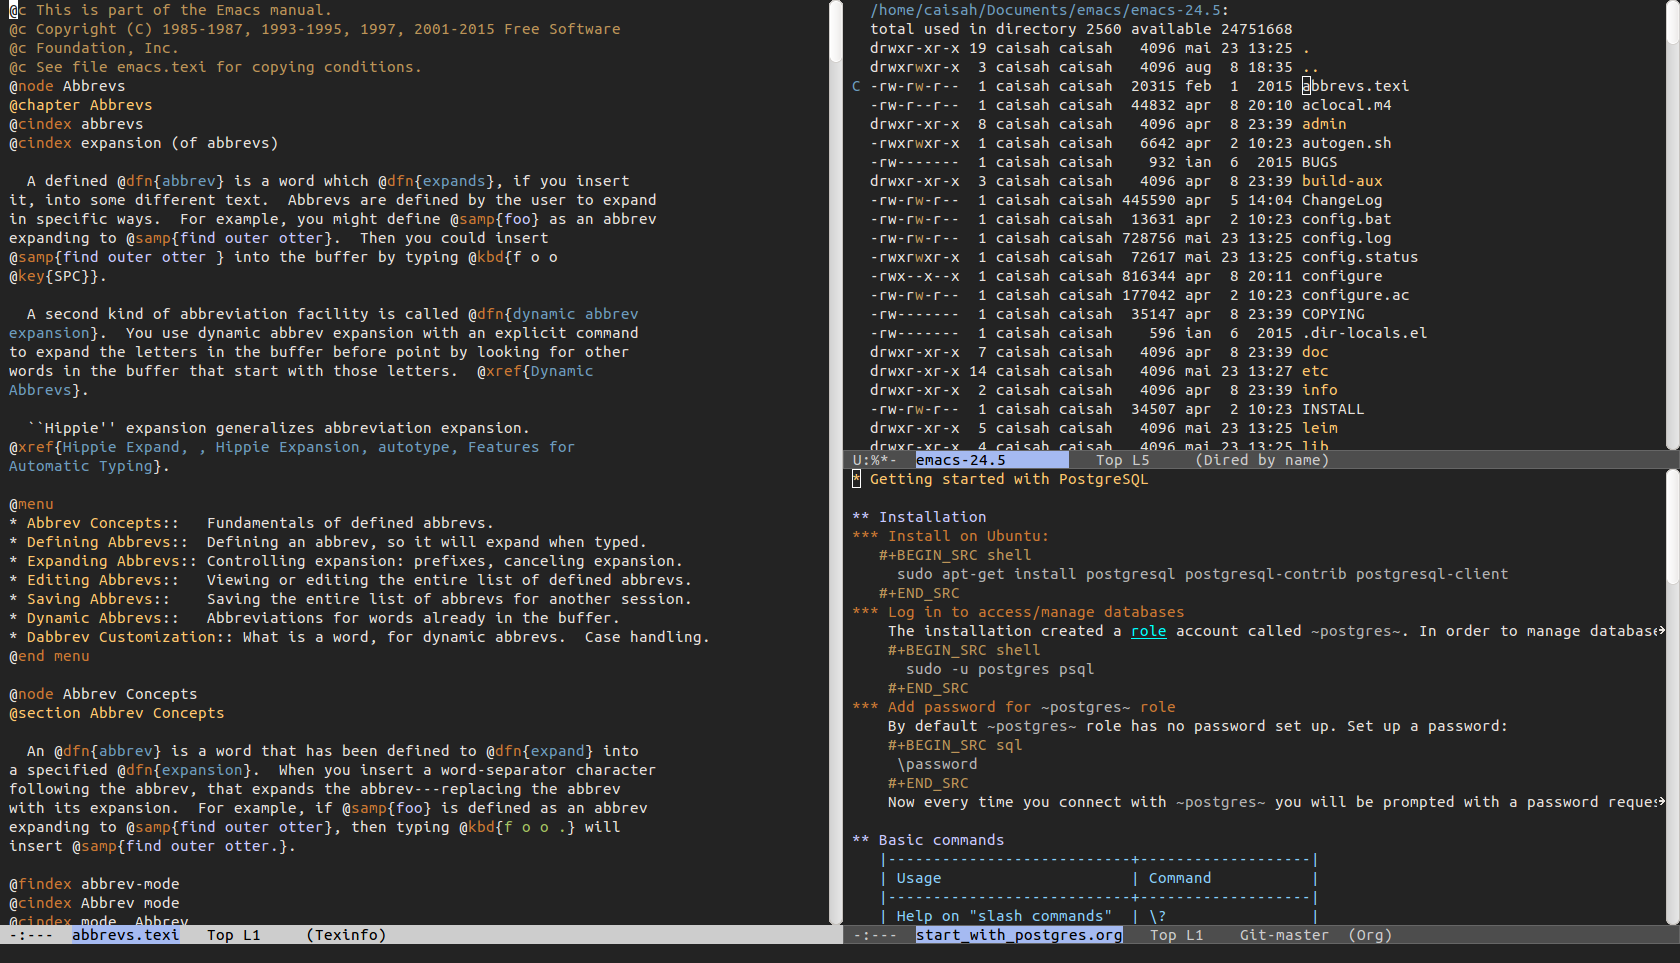This screenshot has height=963, width=1680.
Task: Open configure.ac in Dired listing
Action: click(x=1356, y=295)
